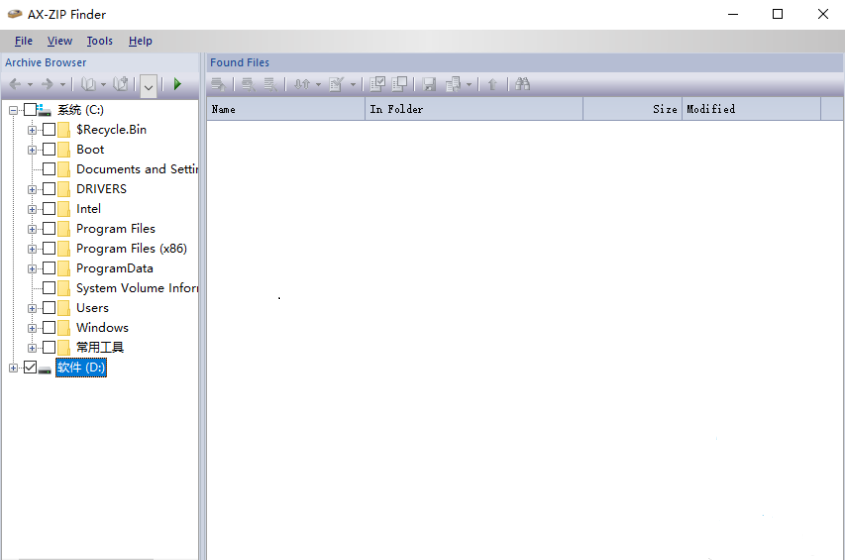The height and width of the screenshot is (560, 845).
Task: Select the ProgramData folder in tree
Action: click(114, 268)
